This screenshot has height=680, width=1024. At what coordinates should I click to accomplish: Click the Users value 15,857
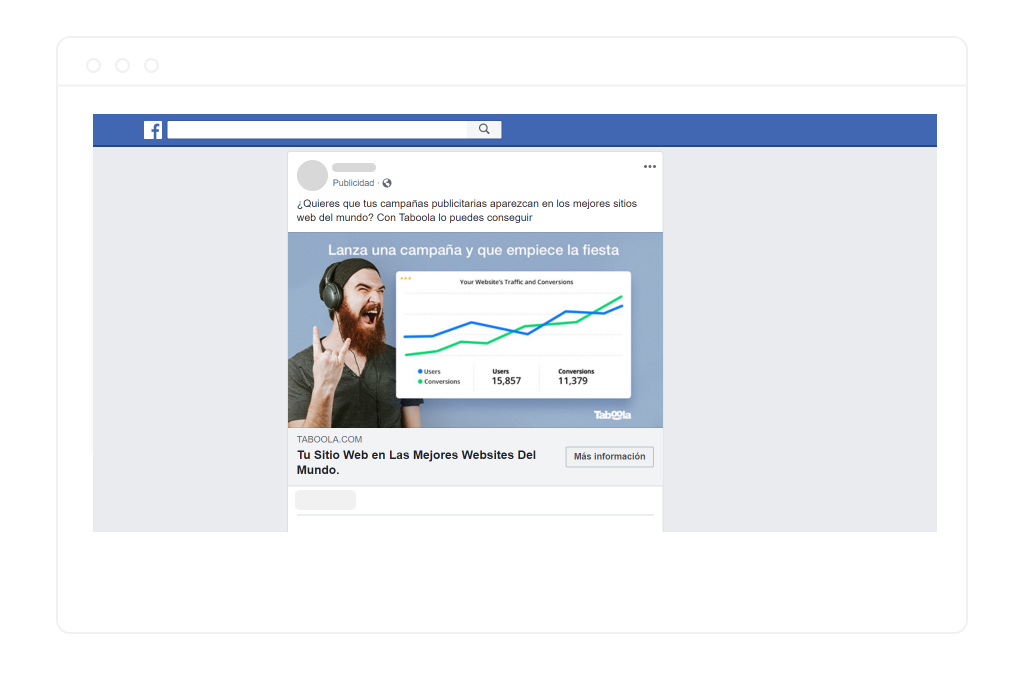pyautogui.click(x=506, y=381)
